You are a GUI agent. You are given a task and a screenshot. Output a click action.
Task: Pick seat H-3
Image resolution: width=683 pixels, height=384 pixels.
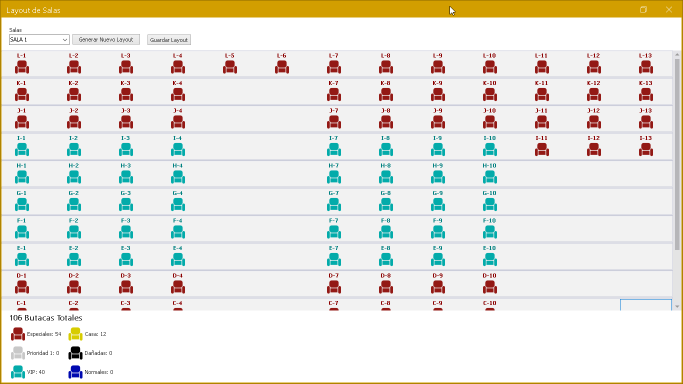126,177
